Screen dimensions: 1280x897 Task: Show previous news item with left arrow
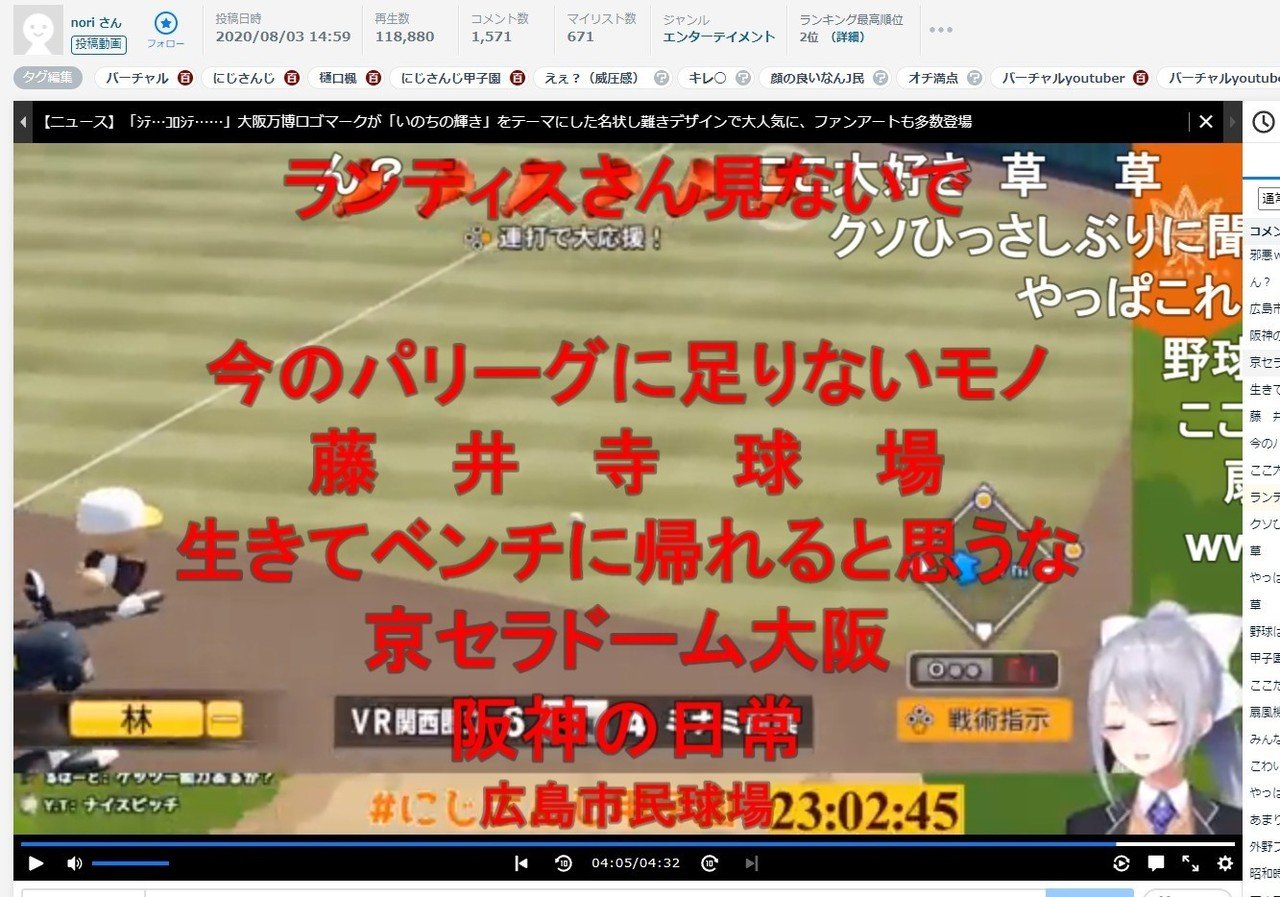tap(23, 122)
